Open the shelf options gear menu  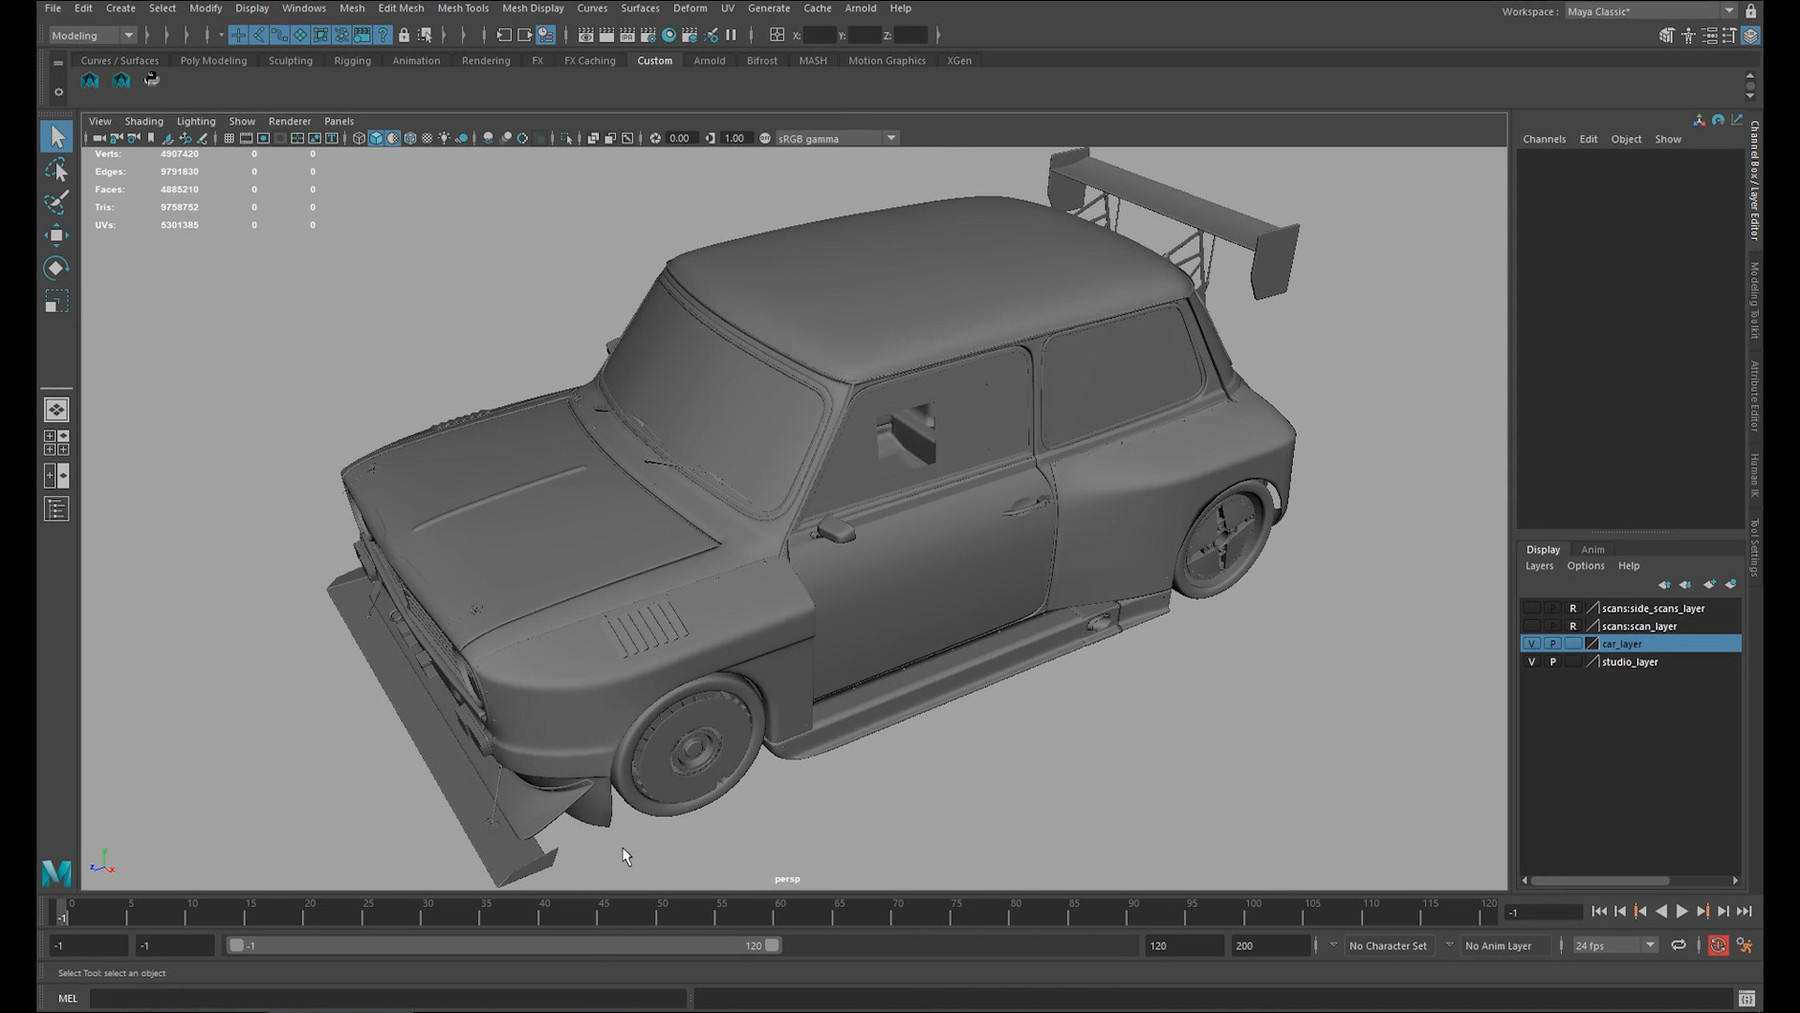58,92
